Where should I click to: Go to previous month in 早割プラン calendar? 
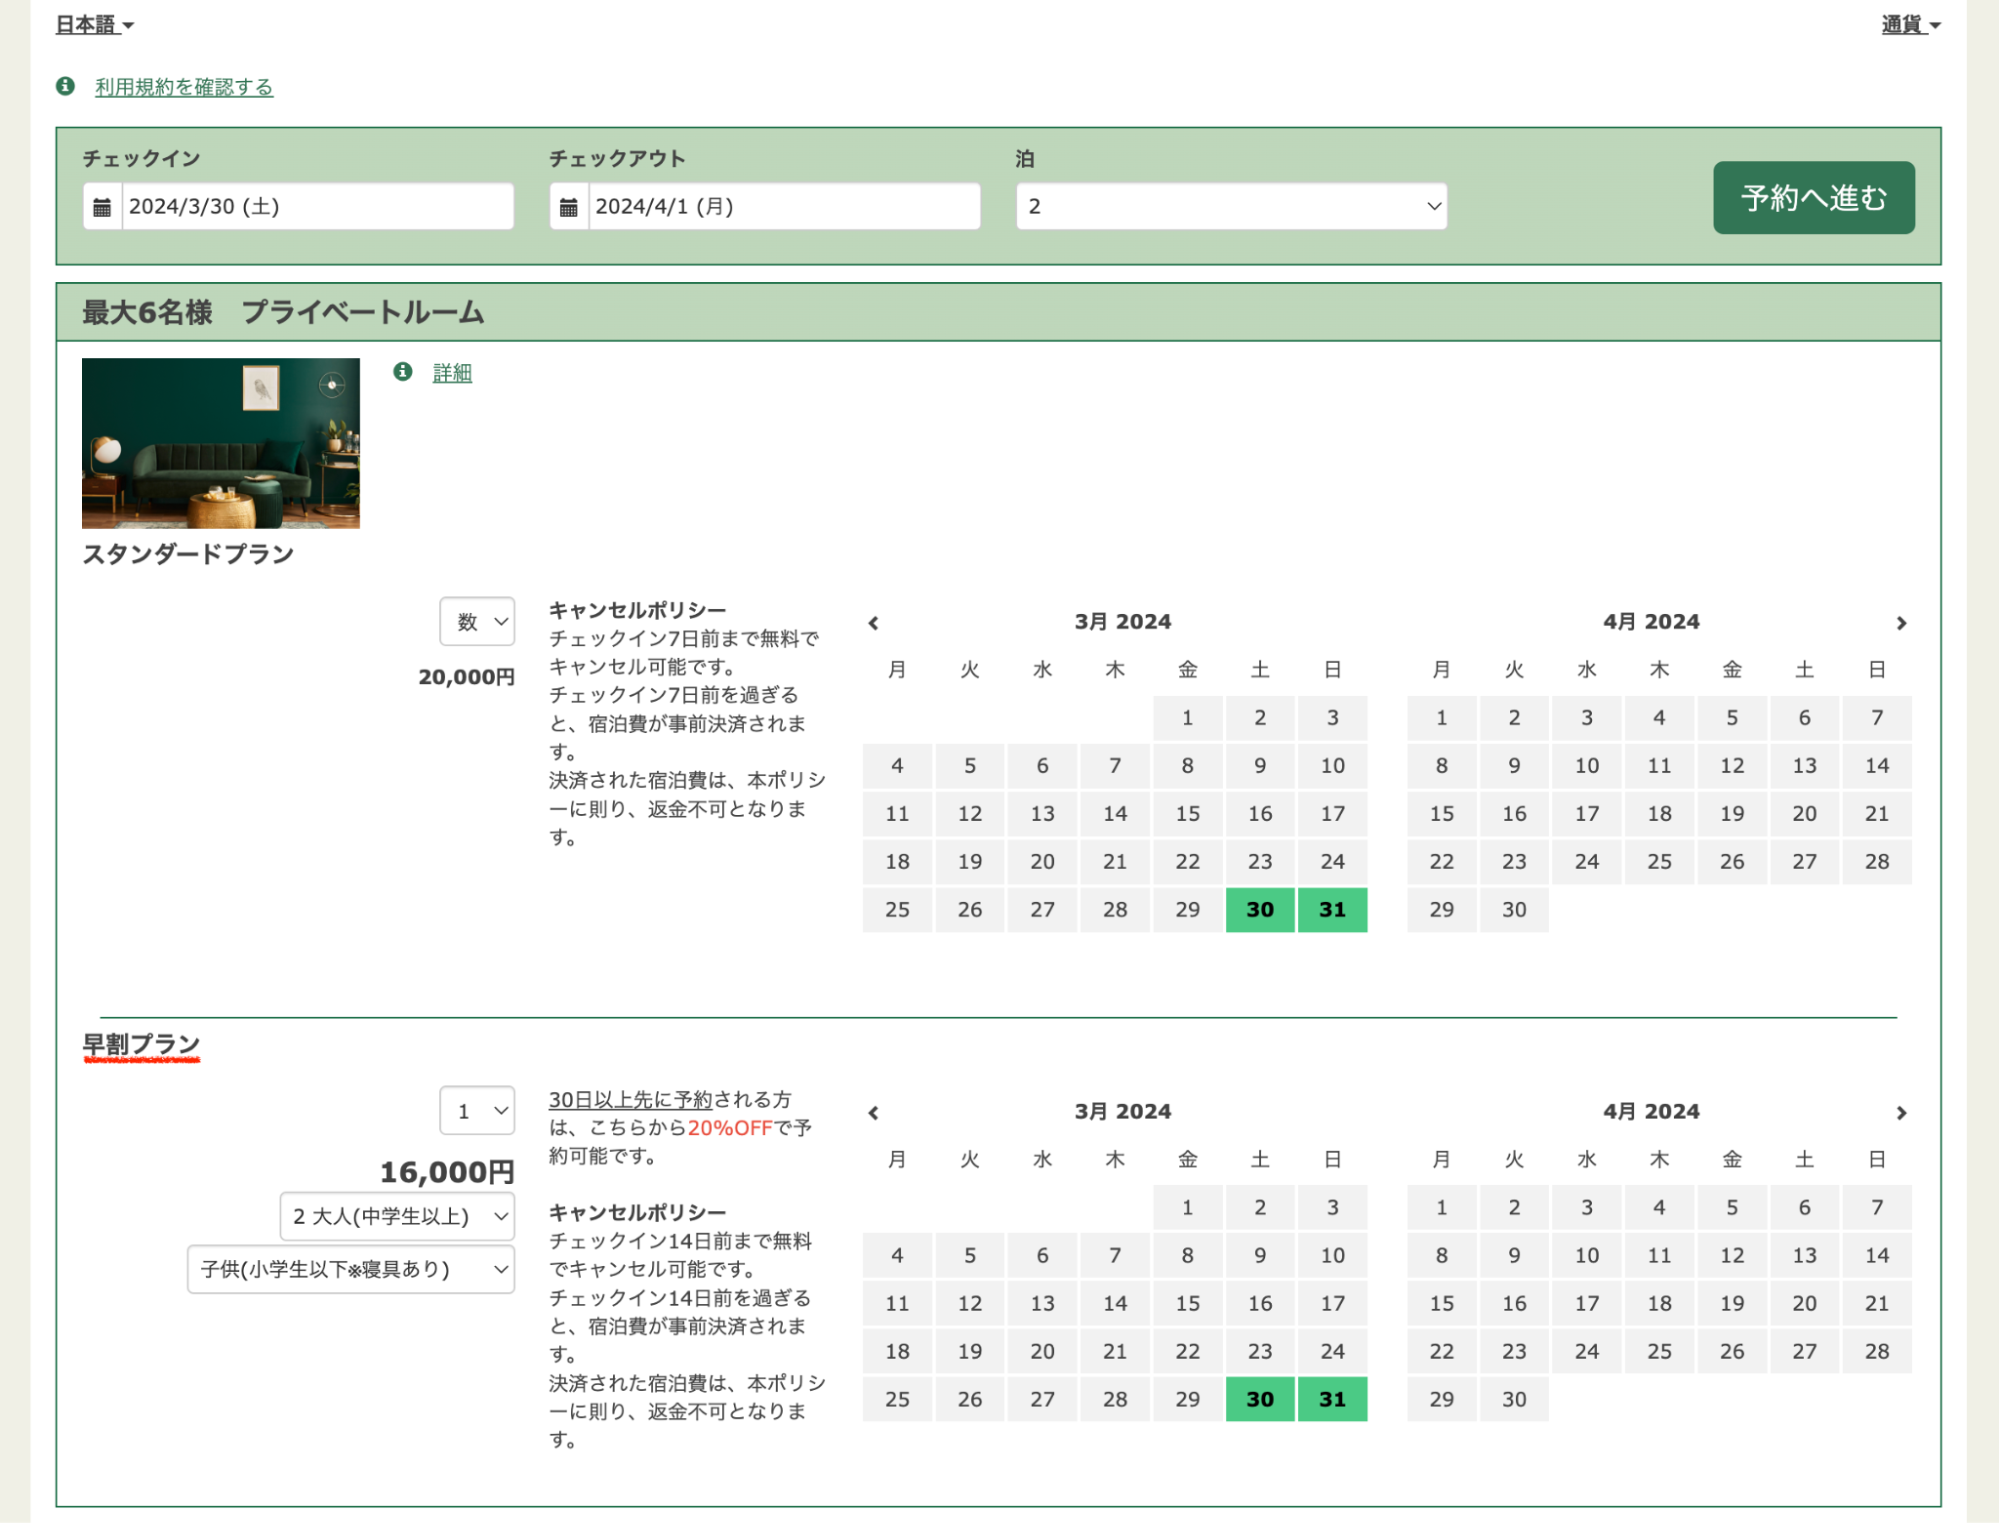(874, 1113)
